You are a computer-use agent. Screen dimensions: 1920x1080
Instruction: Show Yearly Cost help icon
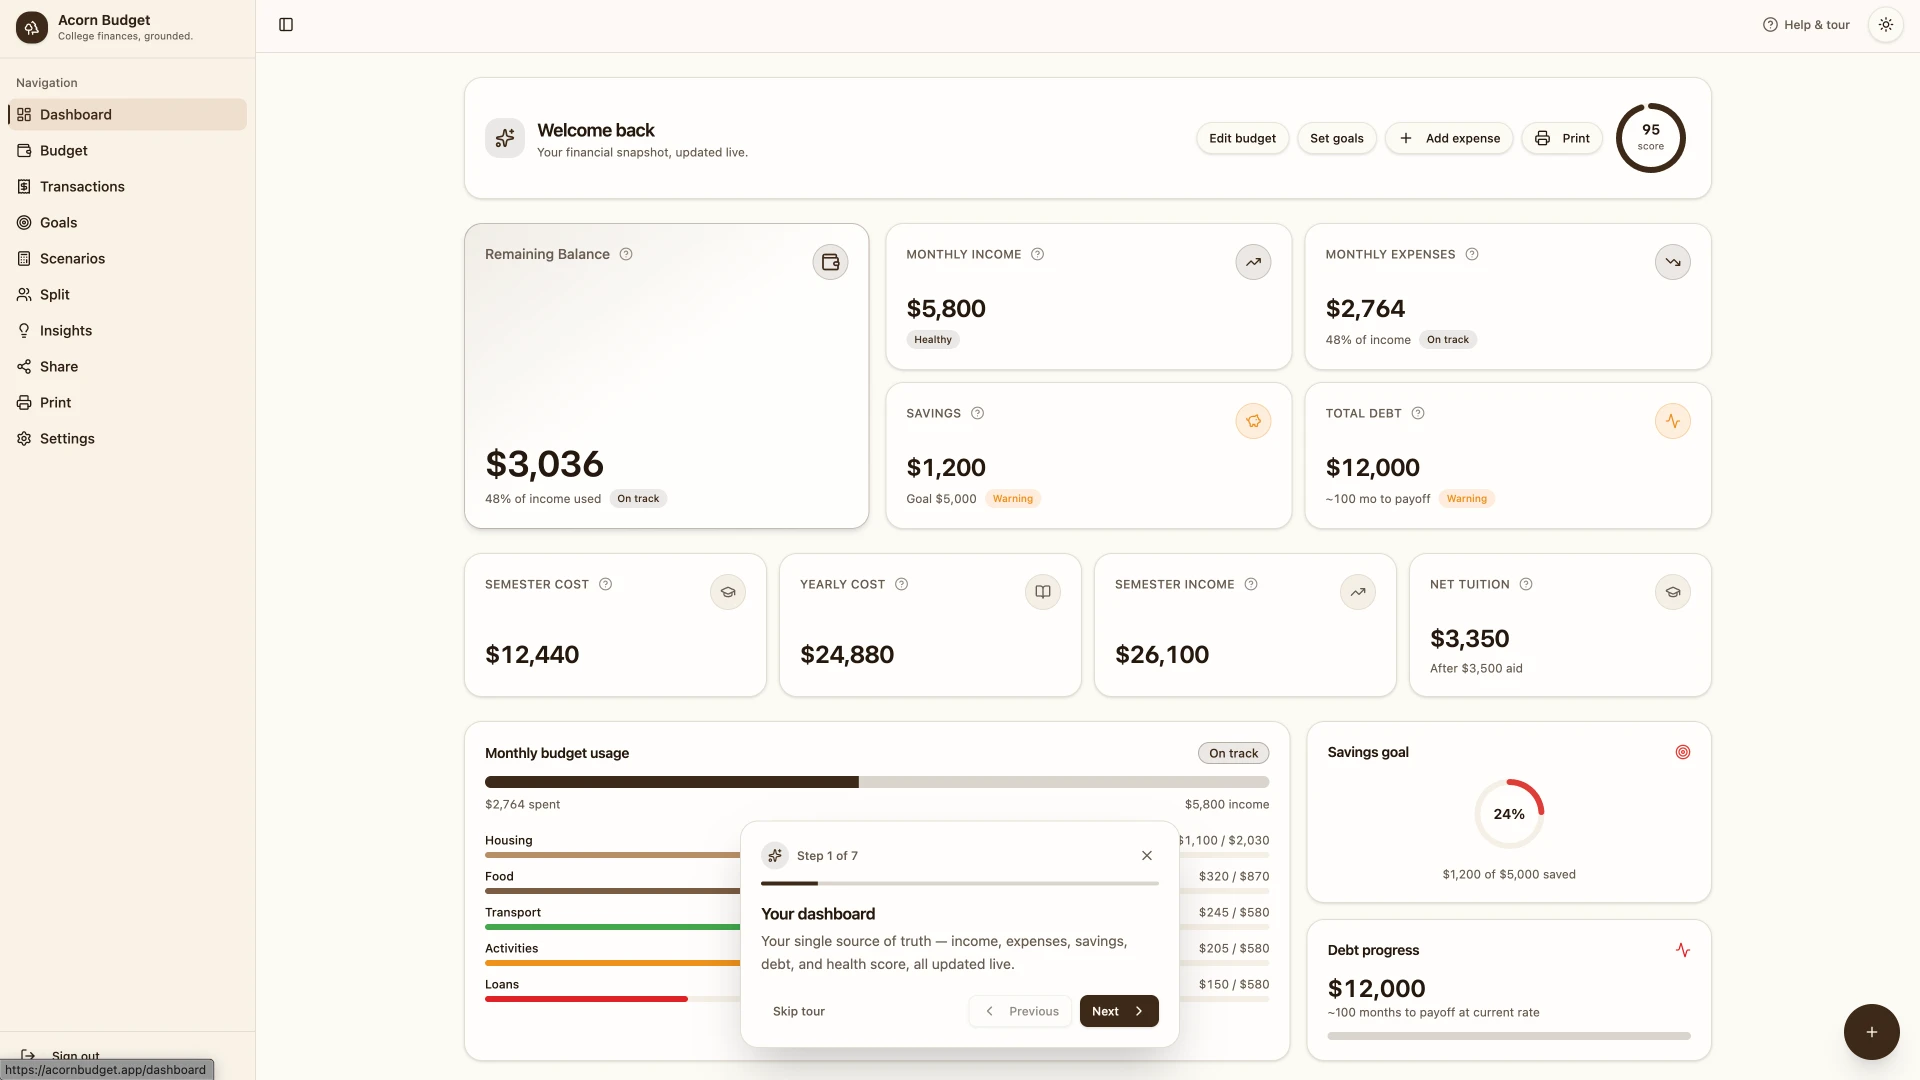(901, 584)
